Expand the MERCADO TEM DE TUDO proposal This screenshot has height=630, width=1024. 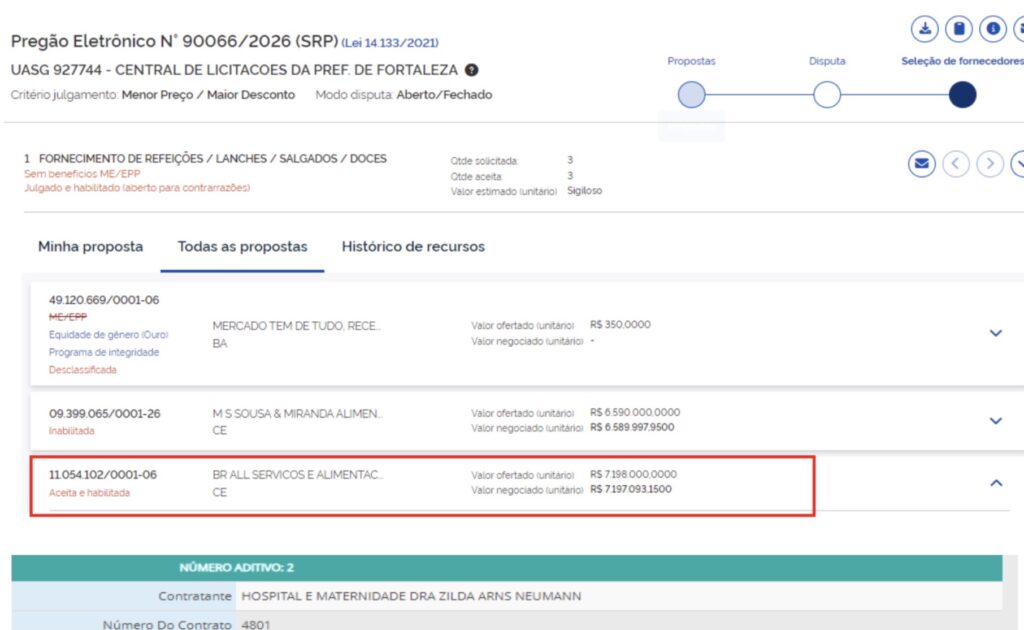(x=995, y=333)
